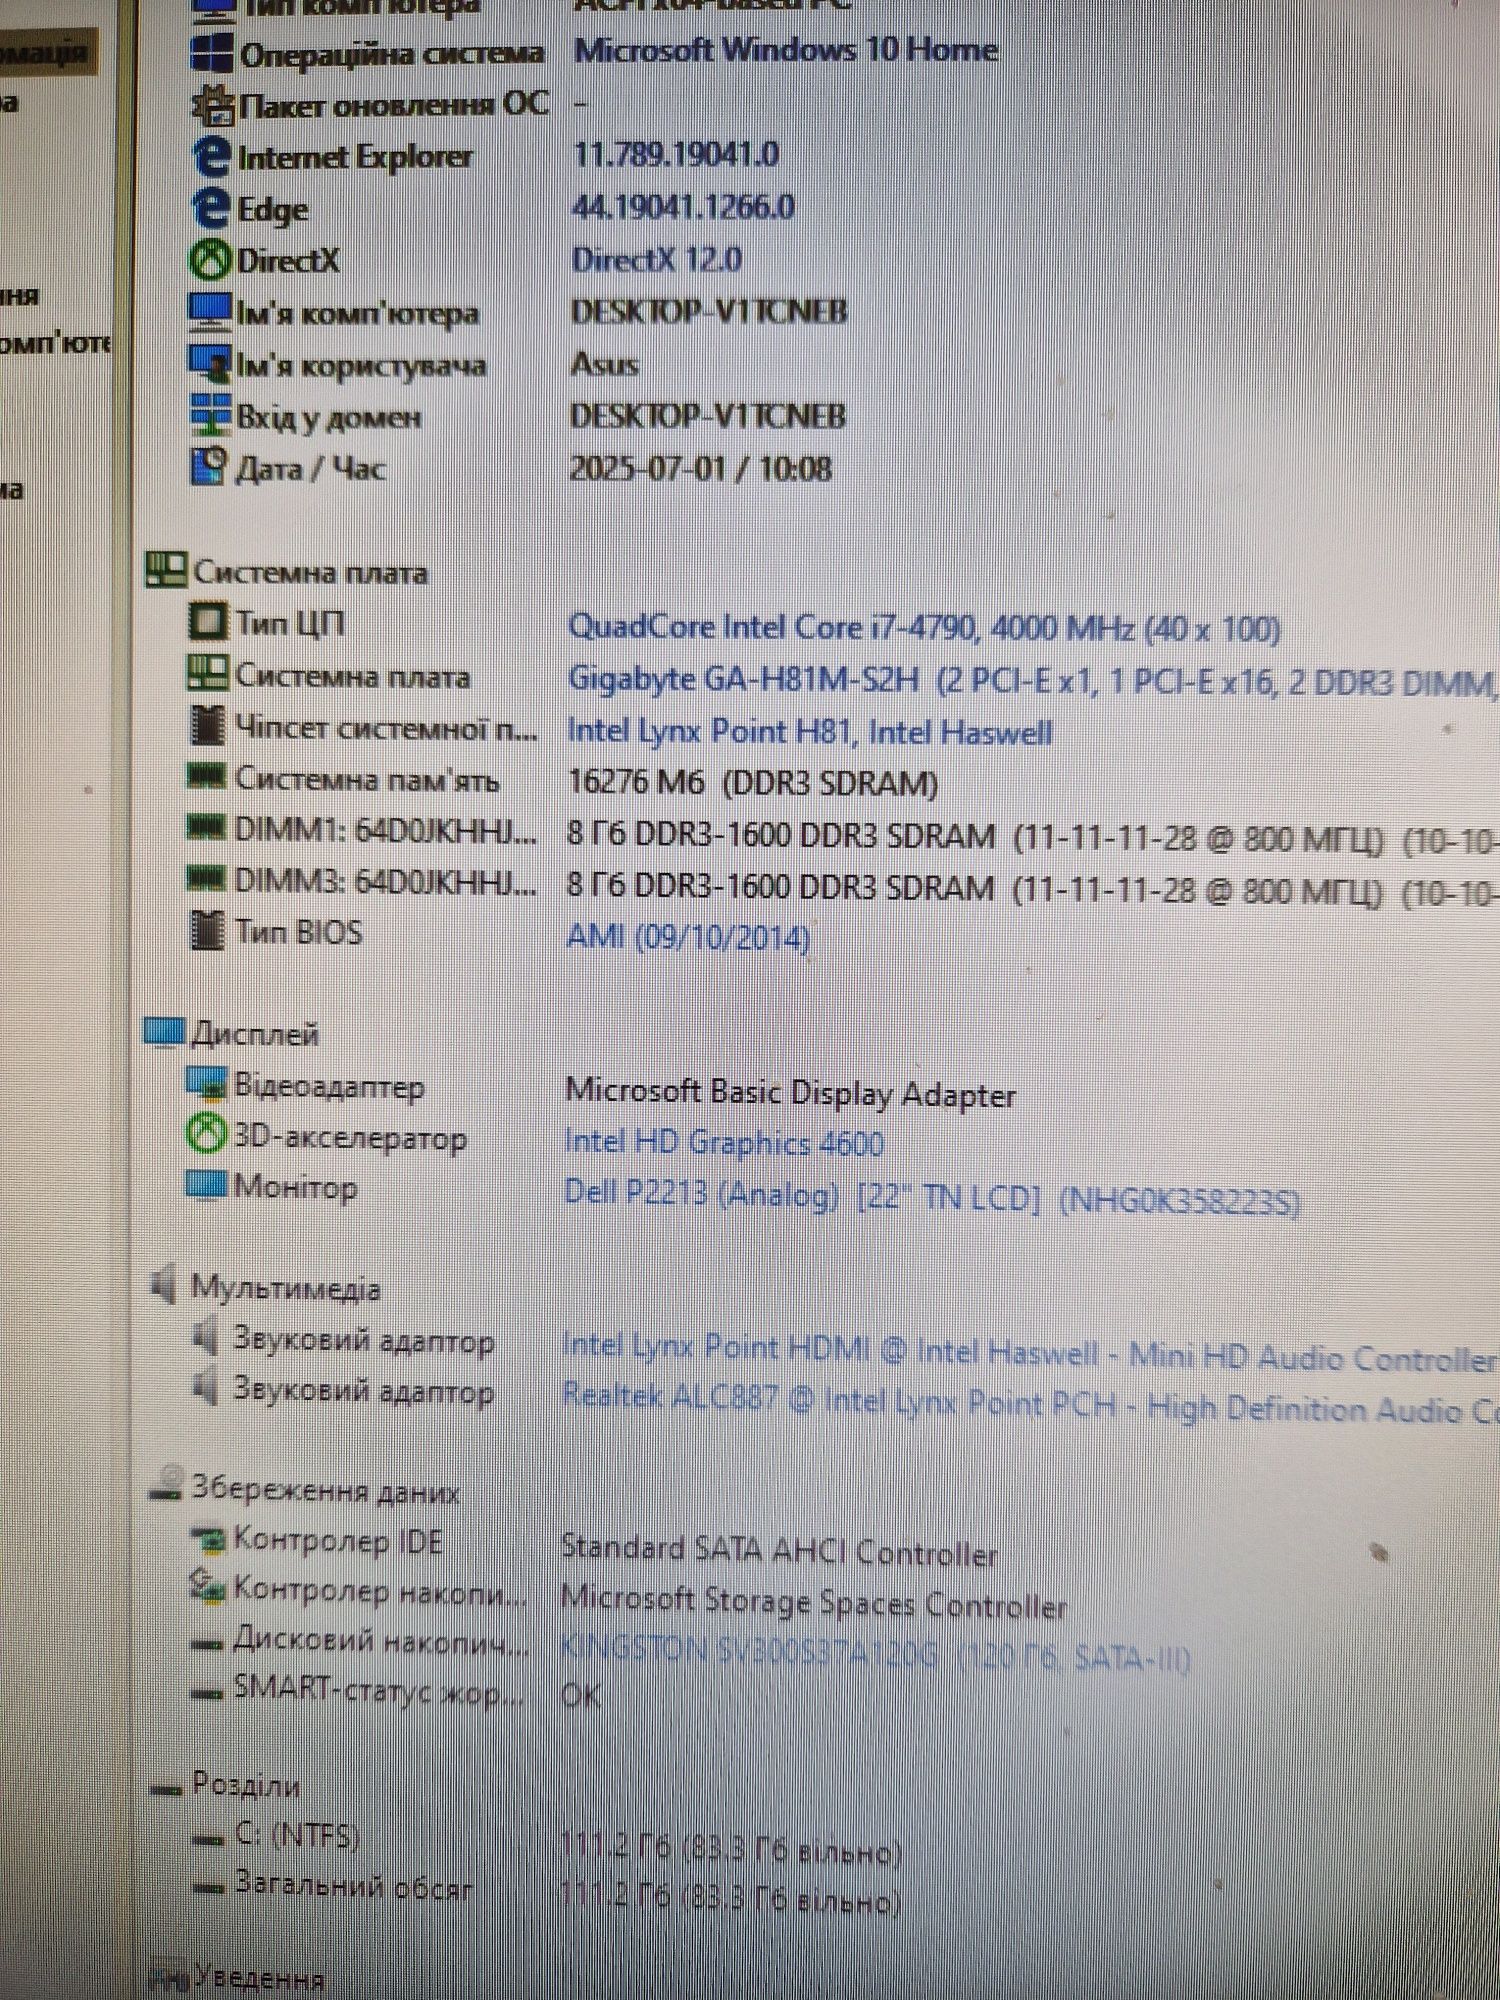1500x2000 pixels.
Task: Click the monitor icon beside Монітор
Action: pos(206,1185)
